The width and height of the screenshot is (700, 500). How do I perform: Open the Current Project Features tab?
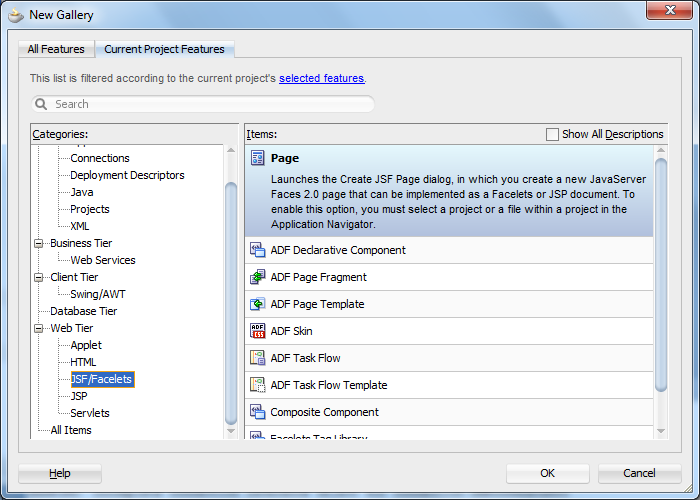coord(164,49)
